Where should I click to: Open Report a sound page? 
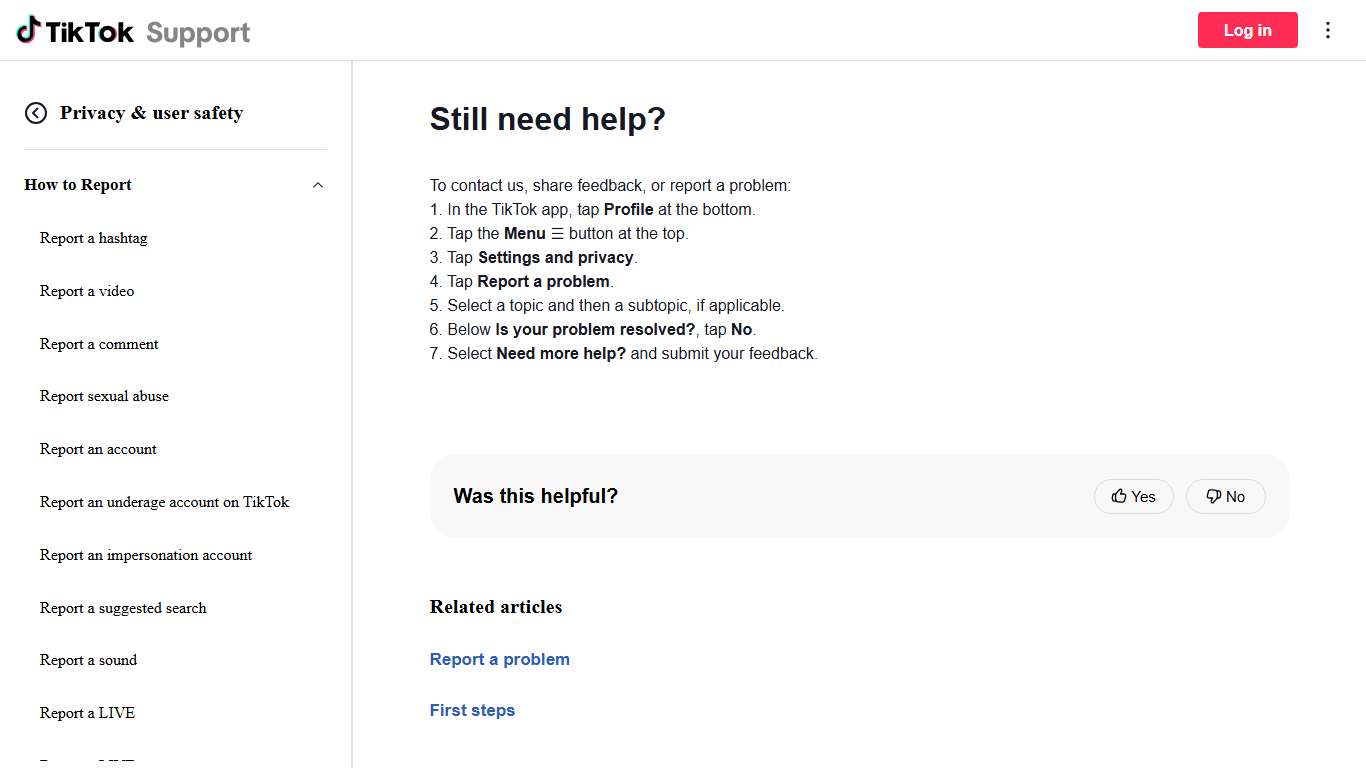click(88, 660)
